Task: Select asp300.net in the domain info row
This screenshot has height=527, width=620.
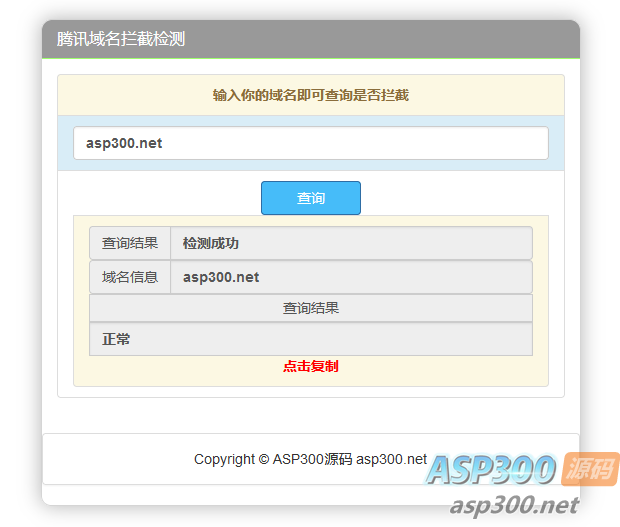Action: tap(221, 277)
